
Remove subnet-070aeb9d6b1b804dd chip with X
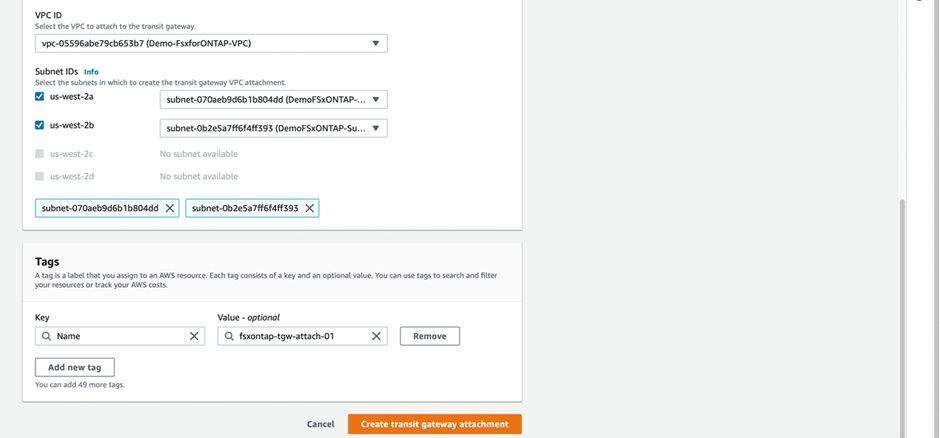(170, 208)
